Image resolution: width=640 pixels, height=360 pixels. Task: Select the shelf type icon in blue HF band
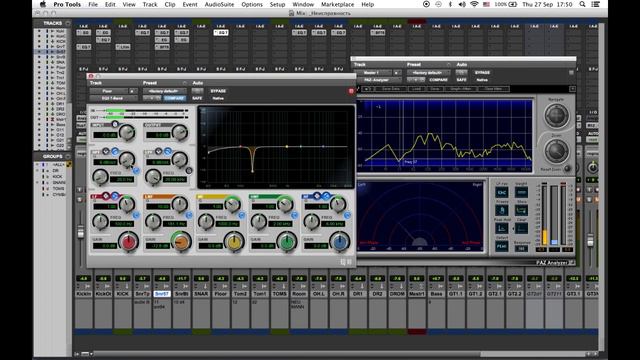pyautogui.click(x=326, y=196)
